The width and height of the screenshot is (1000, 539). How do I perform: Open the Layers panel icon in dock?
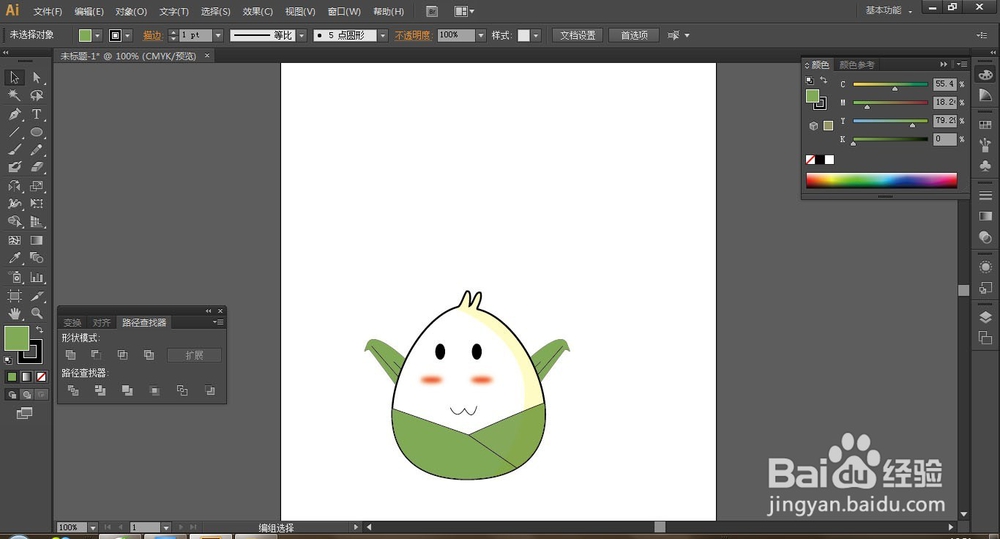[985, 317]
